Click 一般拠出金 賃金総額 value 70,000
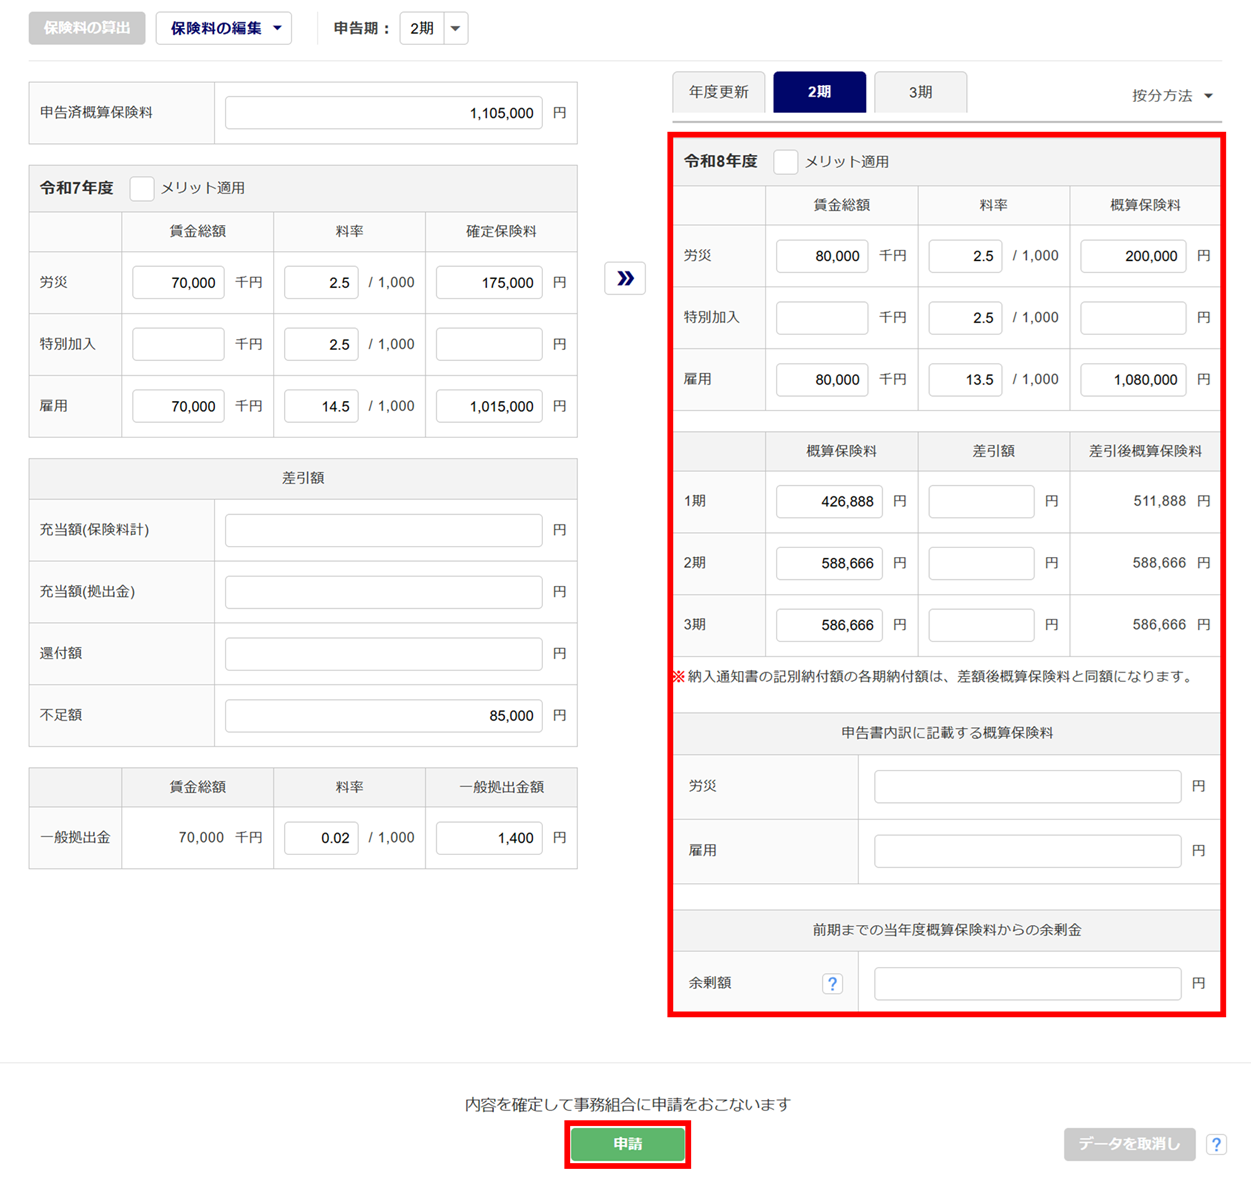 [x=201, y=838]
